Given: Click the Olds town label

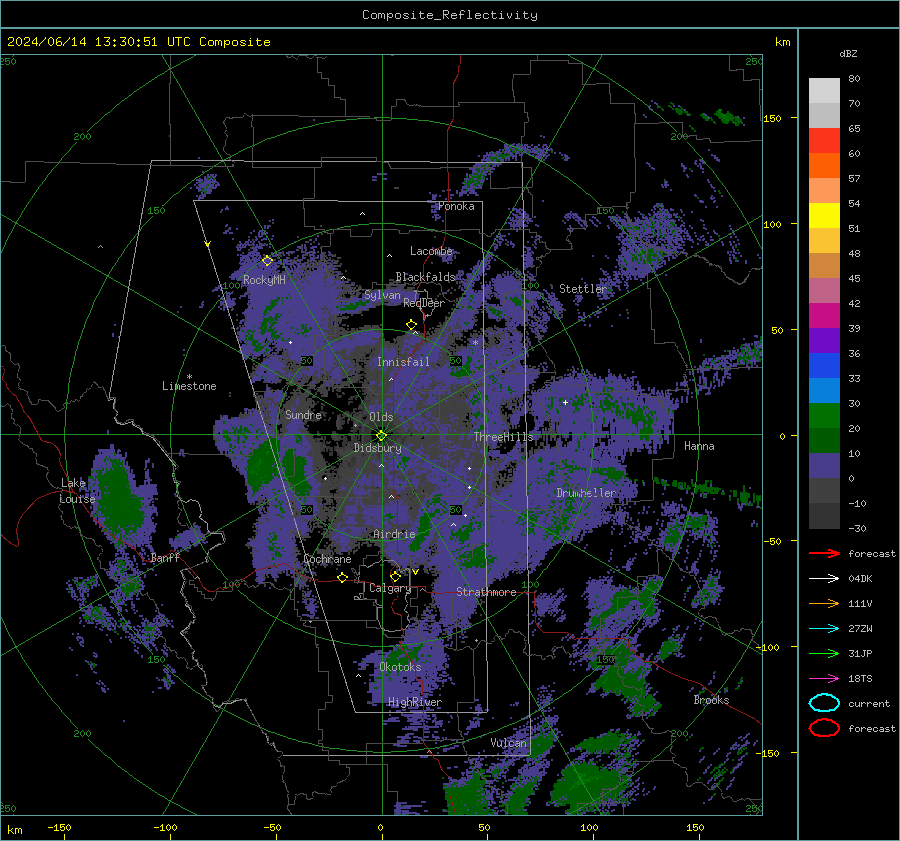Looking at the screenshot, I should click(381, 417).
